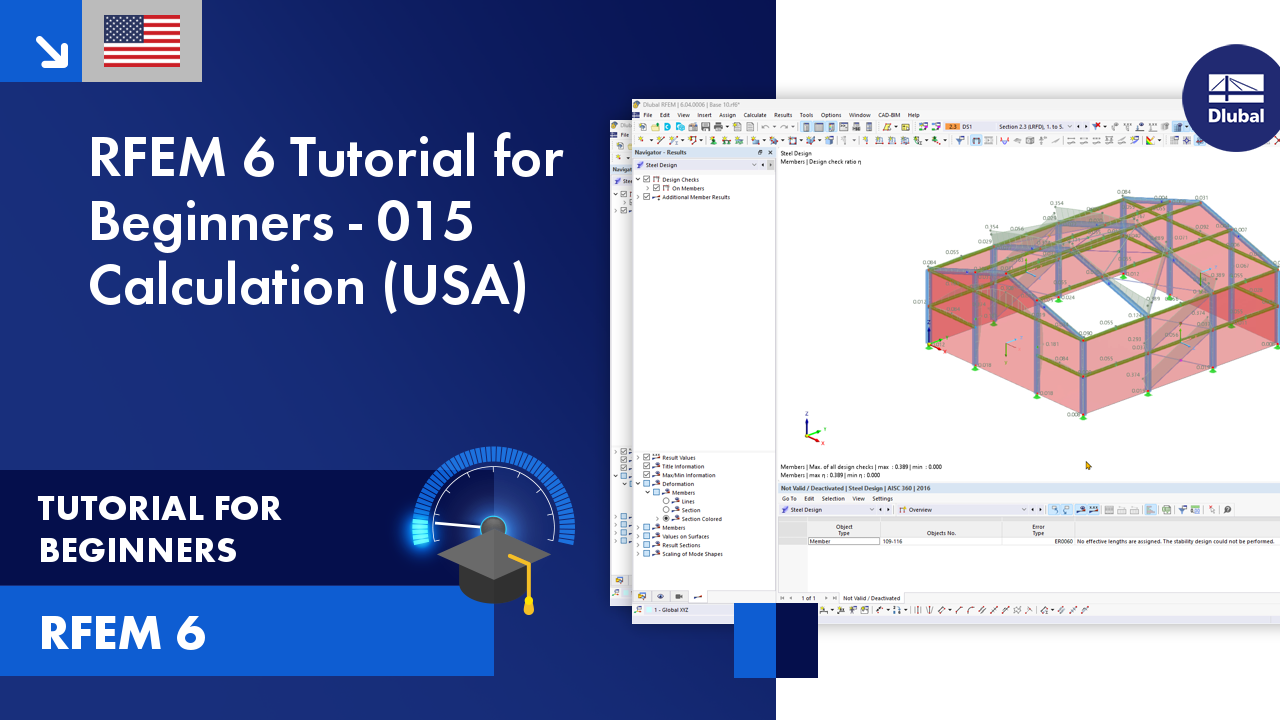The height and width of the screenshot is (720, 1280).
Task: Click the pin icon on the Navigator - Results panel
Action: (759, 153)
